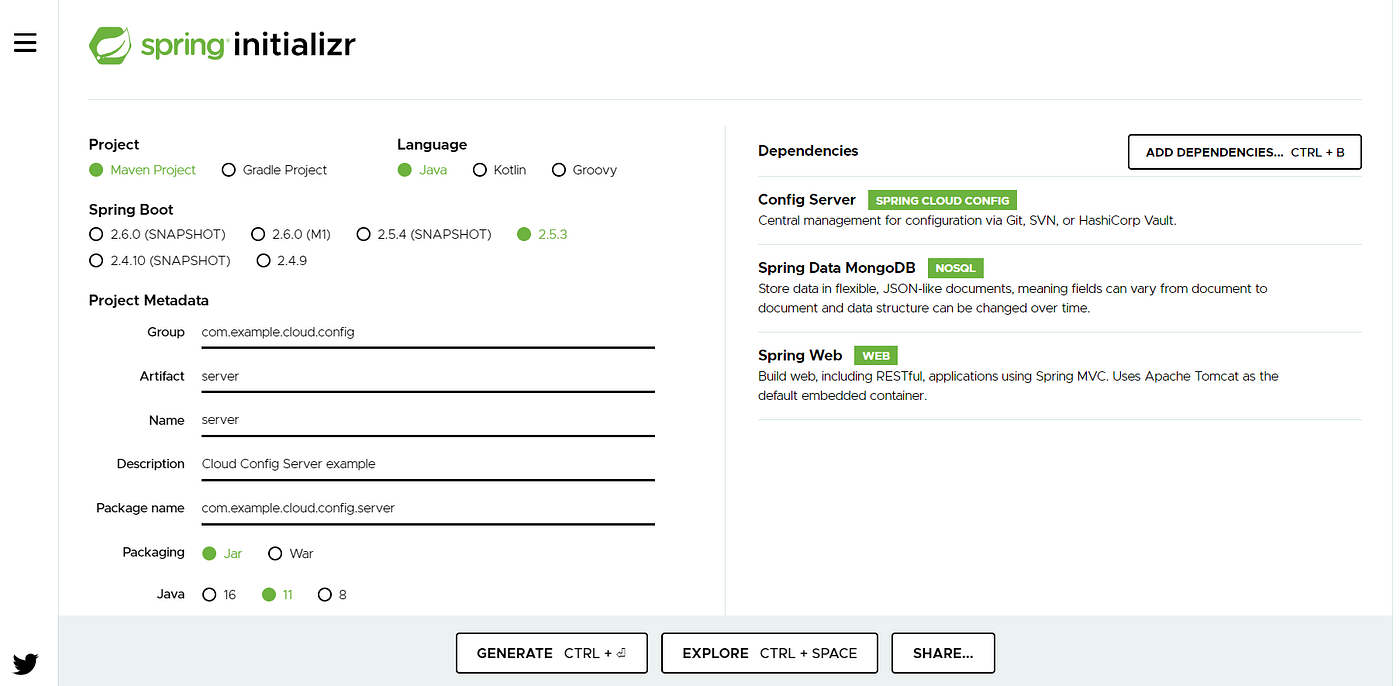Screen dimensions: 1400x686
Task: Click the WEB tag badge
Action: [x=876, y=356]
